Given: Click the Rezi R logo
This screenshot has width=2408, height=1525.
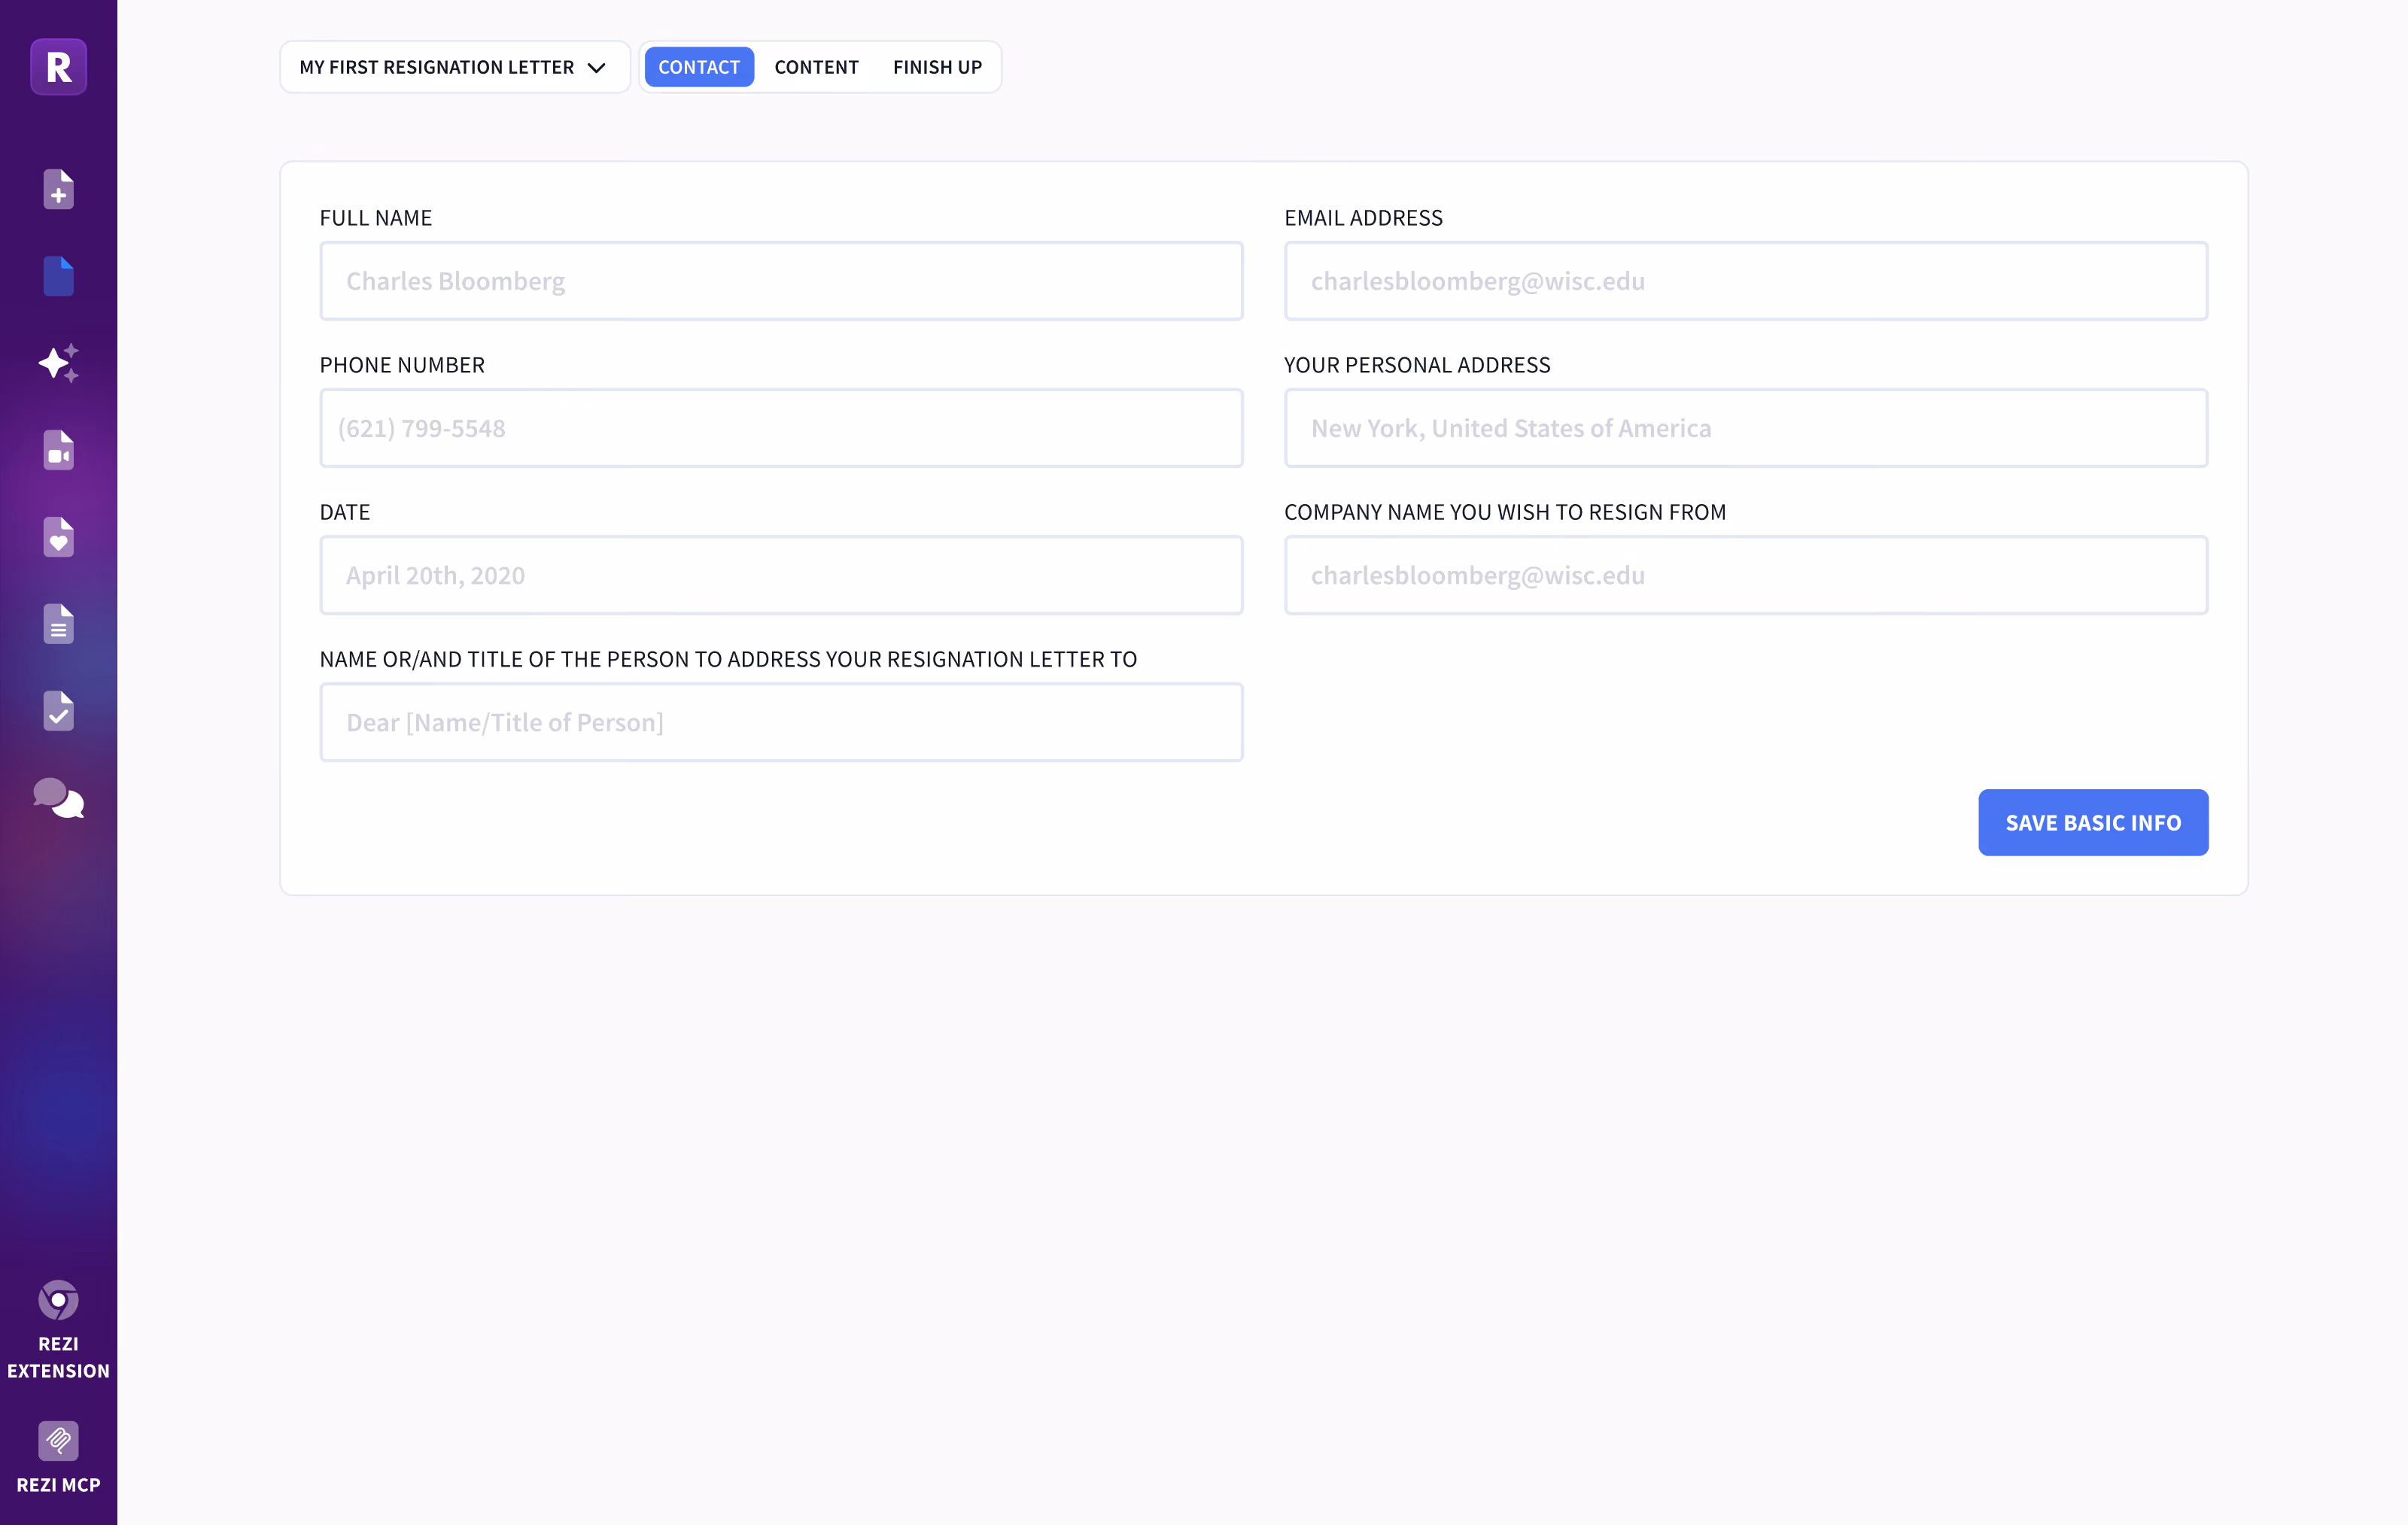Looking at the screenshot, I should click(58, 67).
